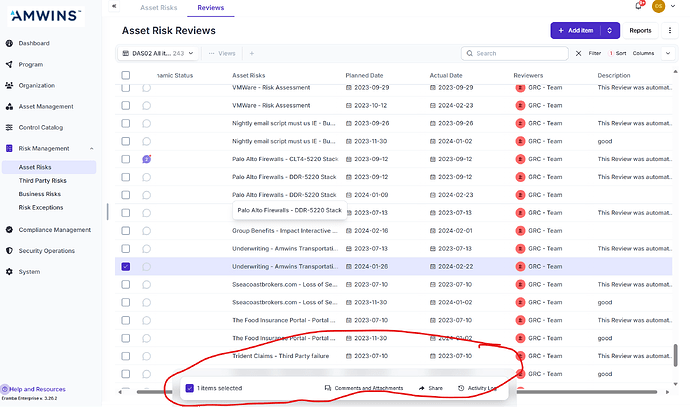Click Planned Date calendar icon for 2024-01-26 row

(349, 267)
